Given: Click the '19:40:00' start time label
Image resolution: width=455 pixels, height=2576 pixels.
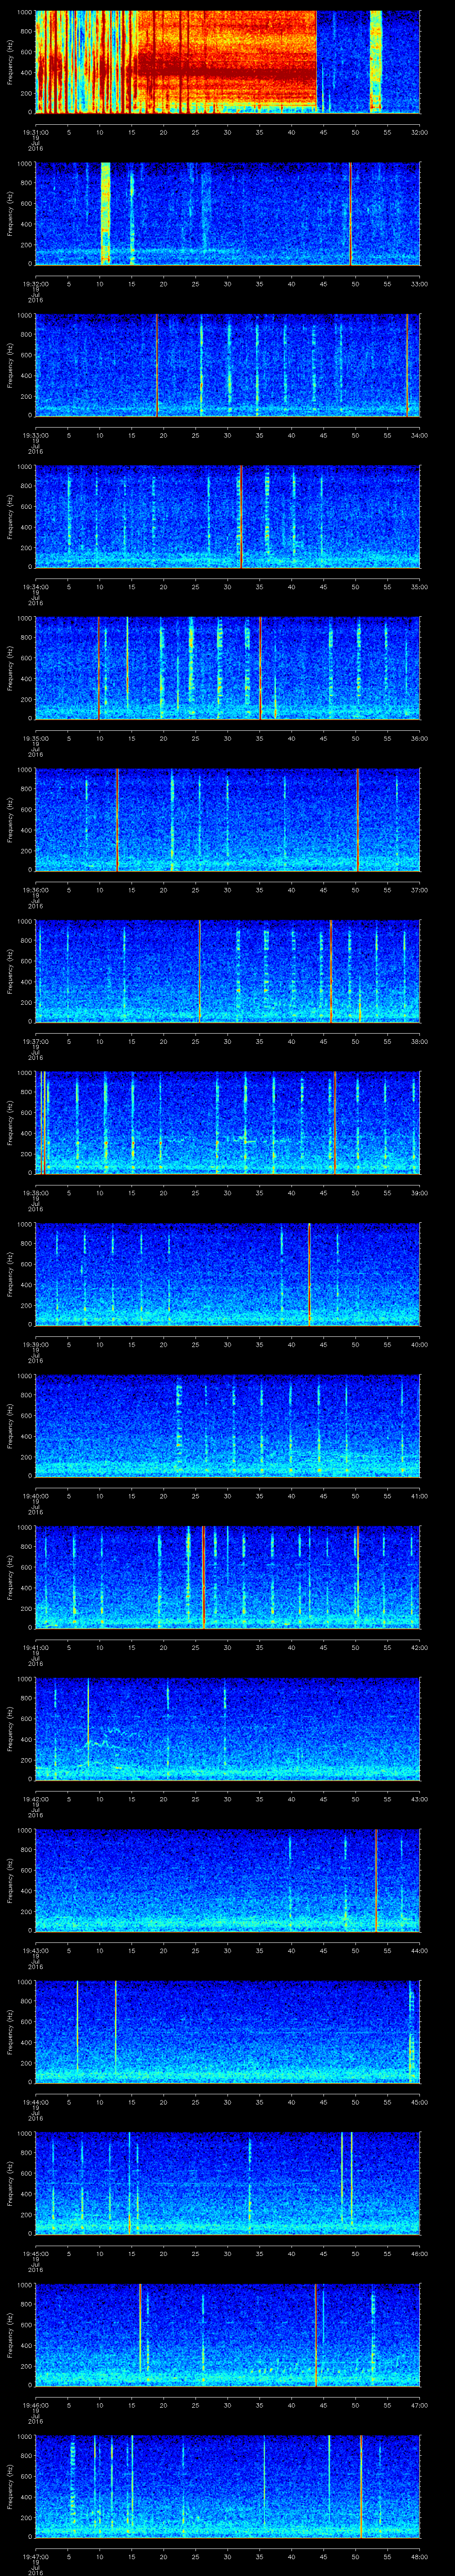Looking at the screenshot, I should coord(35,1495).
